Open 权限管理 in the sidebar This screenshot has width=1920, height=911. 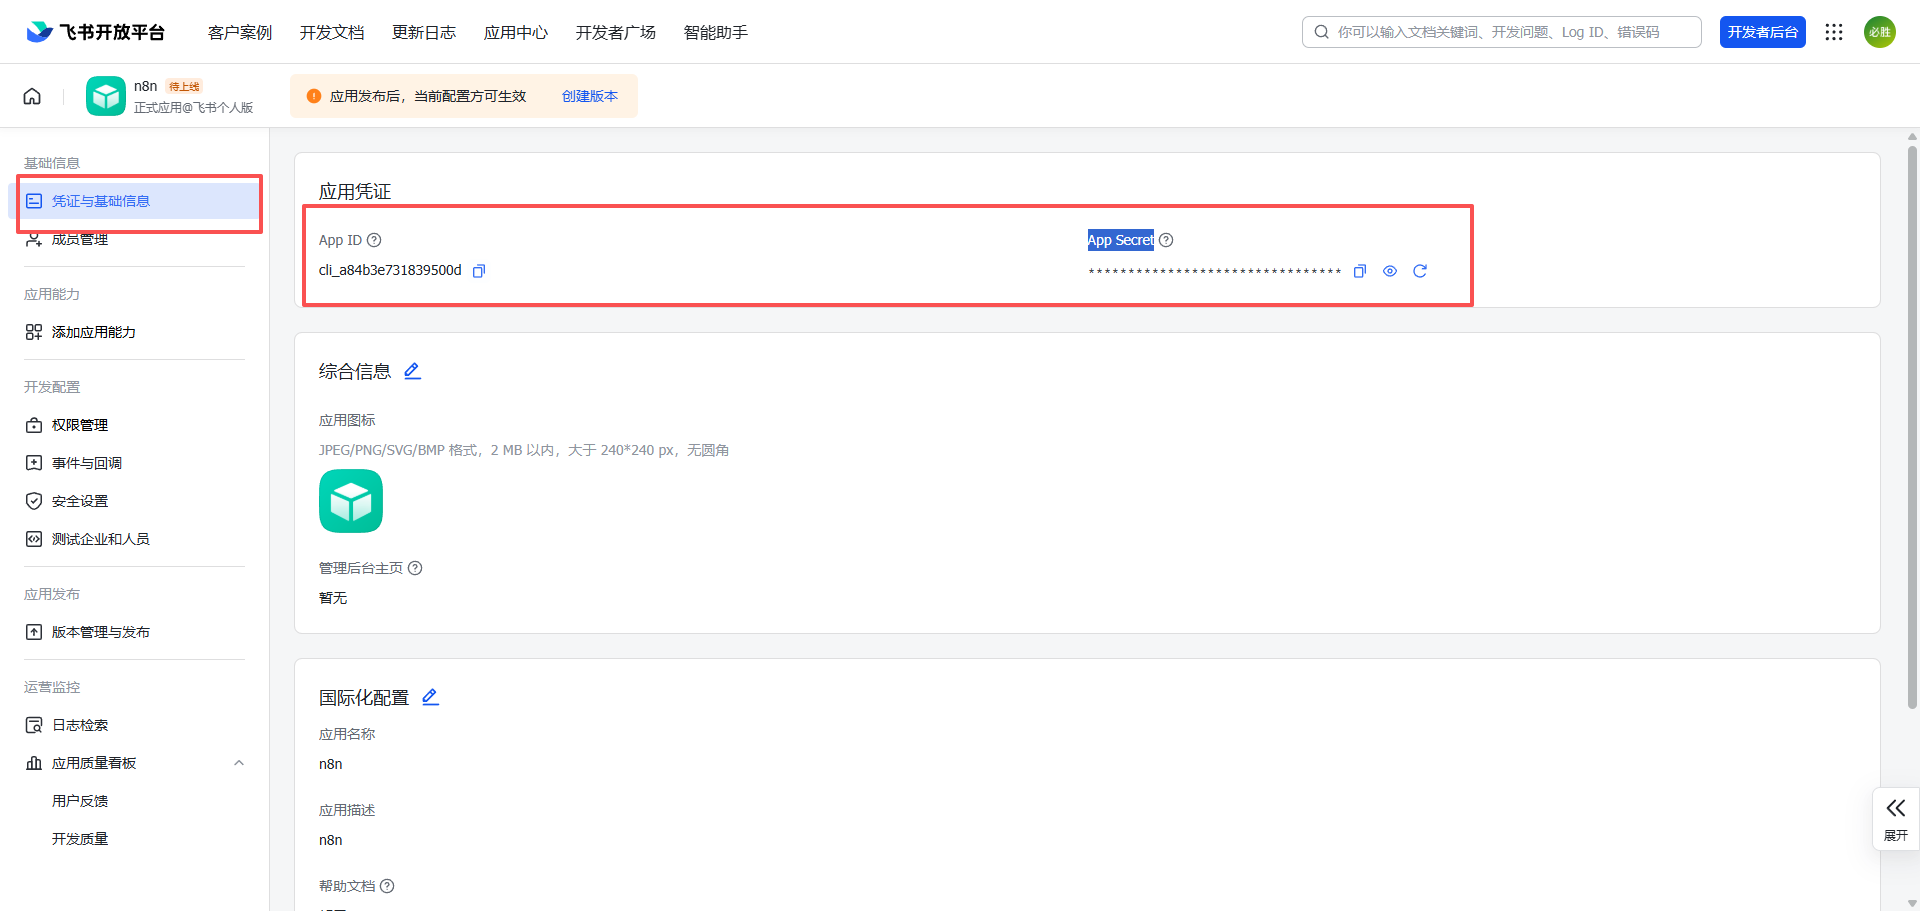(x=79, y=424)
